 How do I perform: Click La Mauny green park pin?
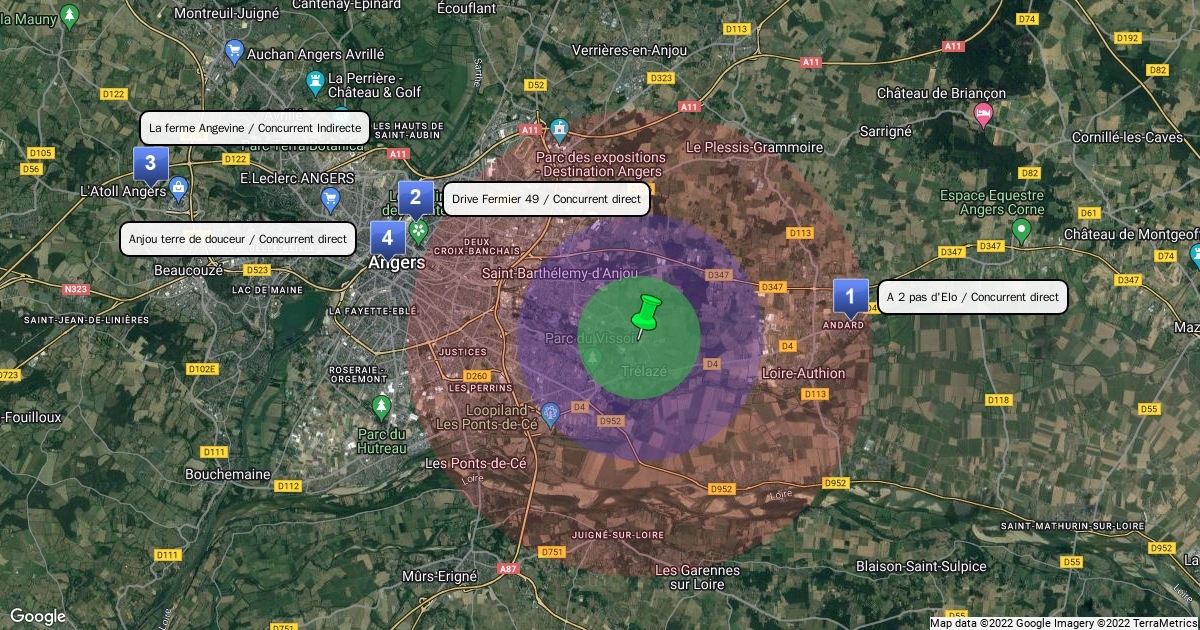(69, 15)
